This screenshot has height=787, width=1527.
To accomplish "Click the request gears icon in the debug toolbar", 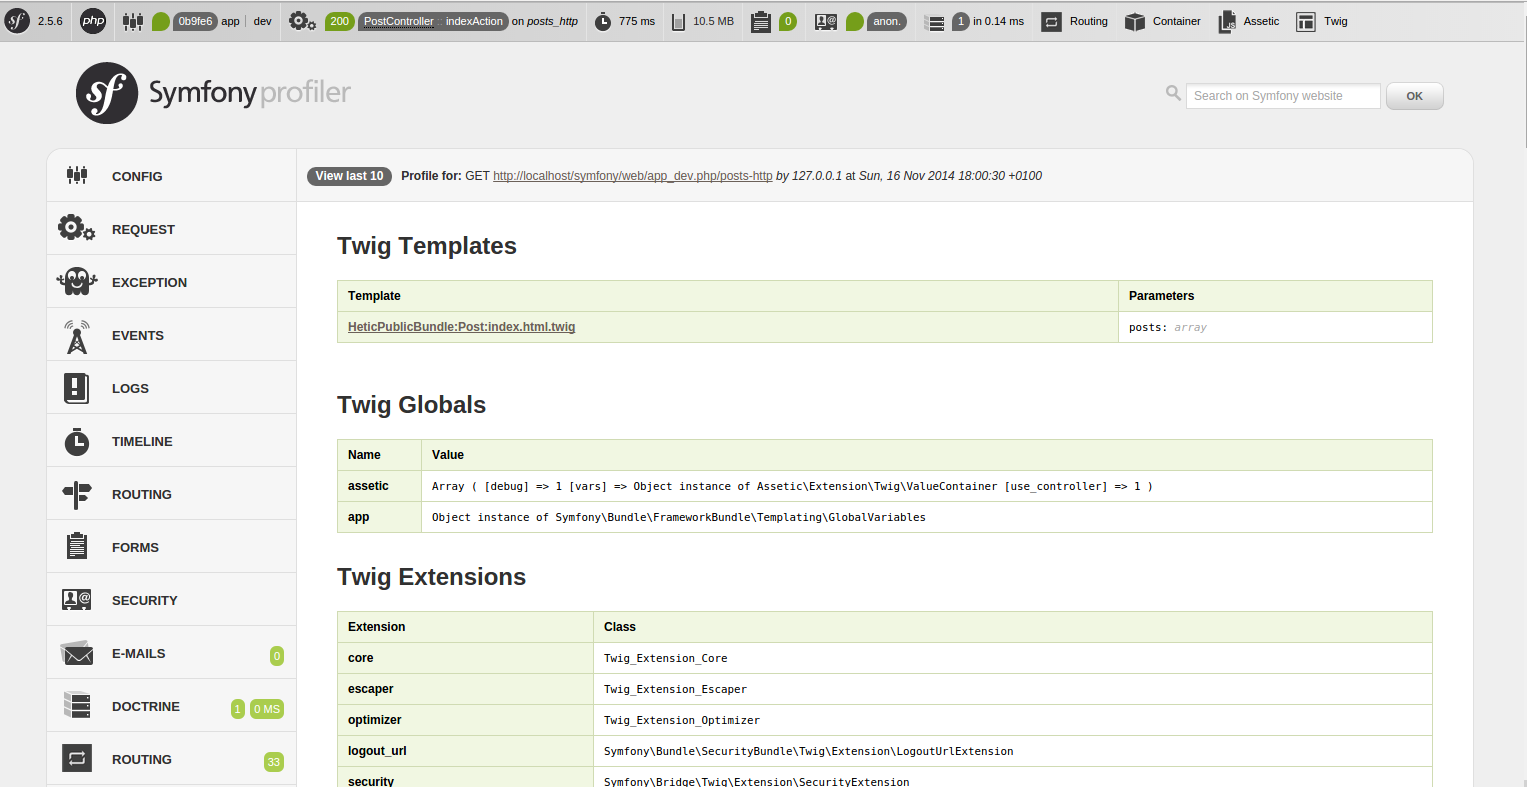I will pos(302,21).
